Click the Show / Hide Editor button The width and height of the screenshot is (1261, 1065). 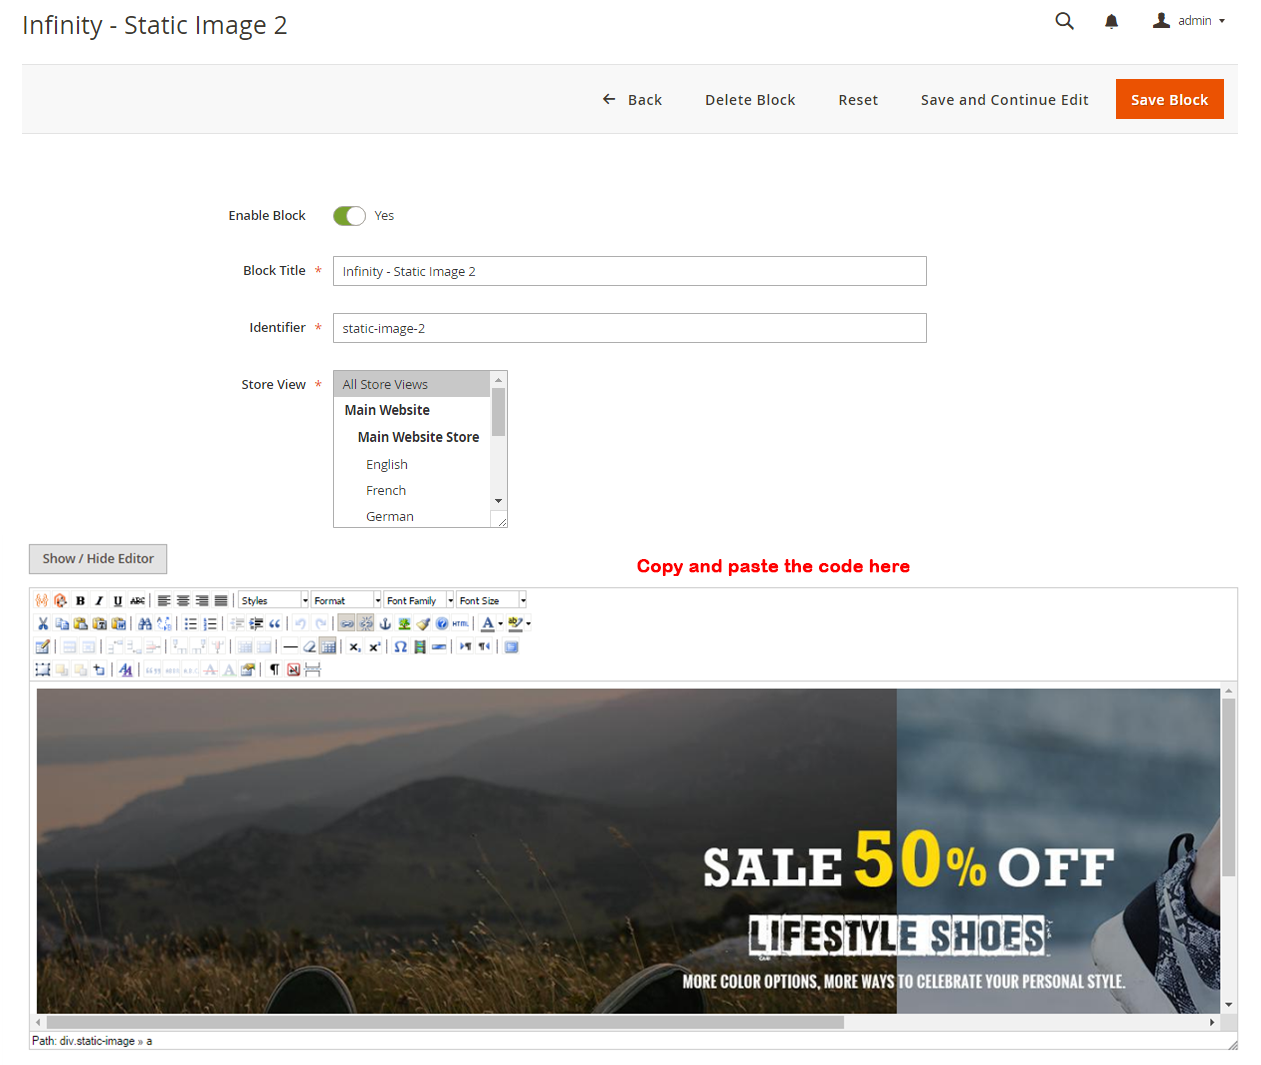pyautogui.click(x=98, y=559)
